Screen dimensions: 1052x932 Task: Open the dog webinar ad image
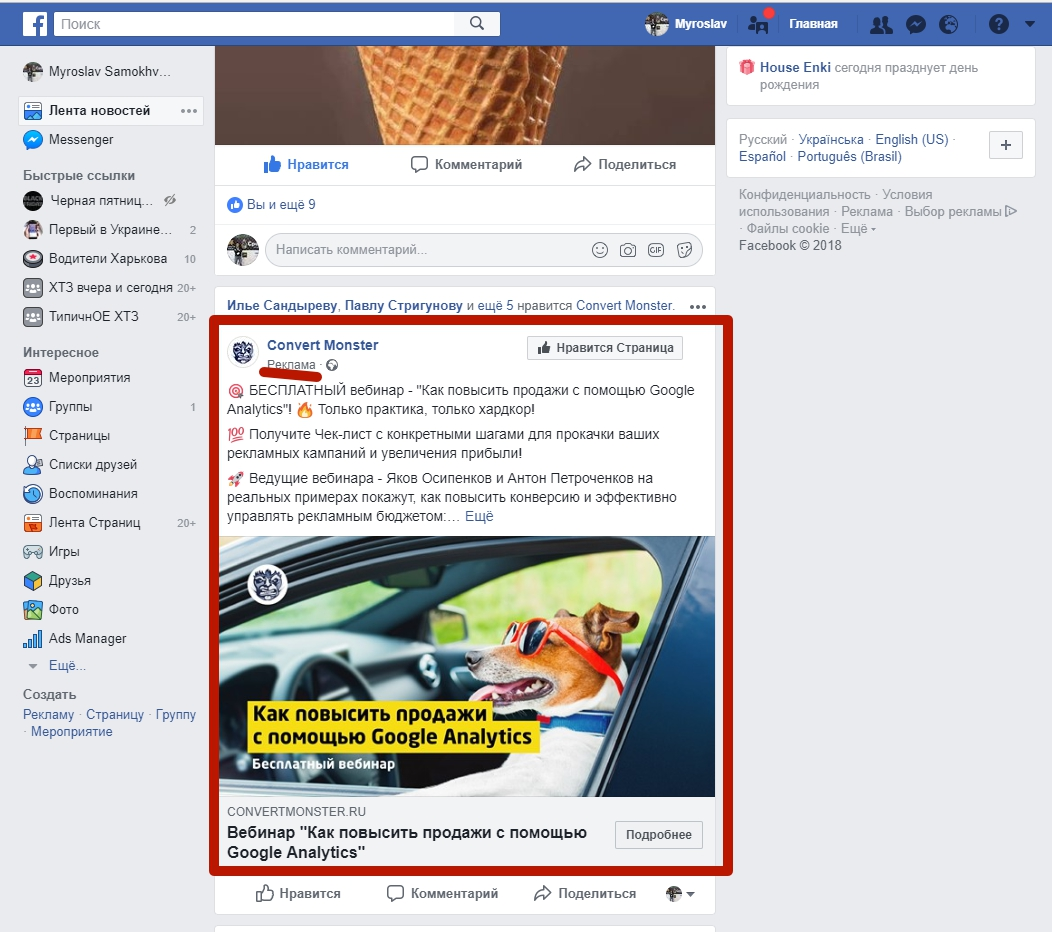[x=467, y=666]
